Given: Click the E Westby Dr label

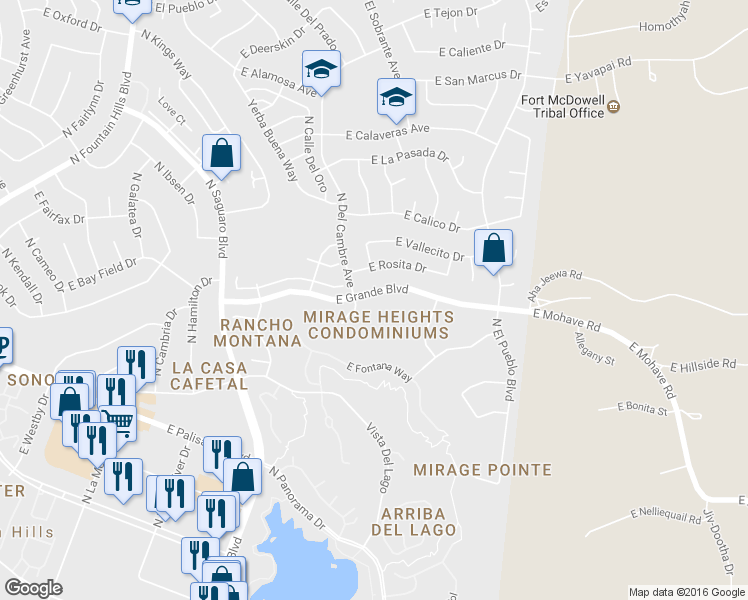Looking at the screenshot, I should (x=34, y=424).
